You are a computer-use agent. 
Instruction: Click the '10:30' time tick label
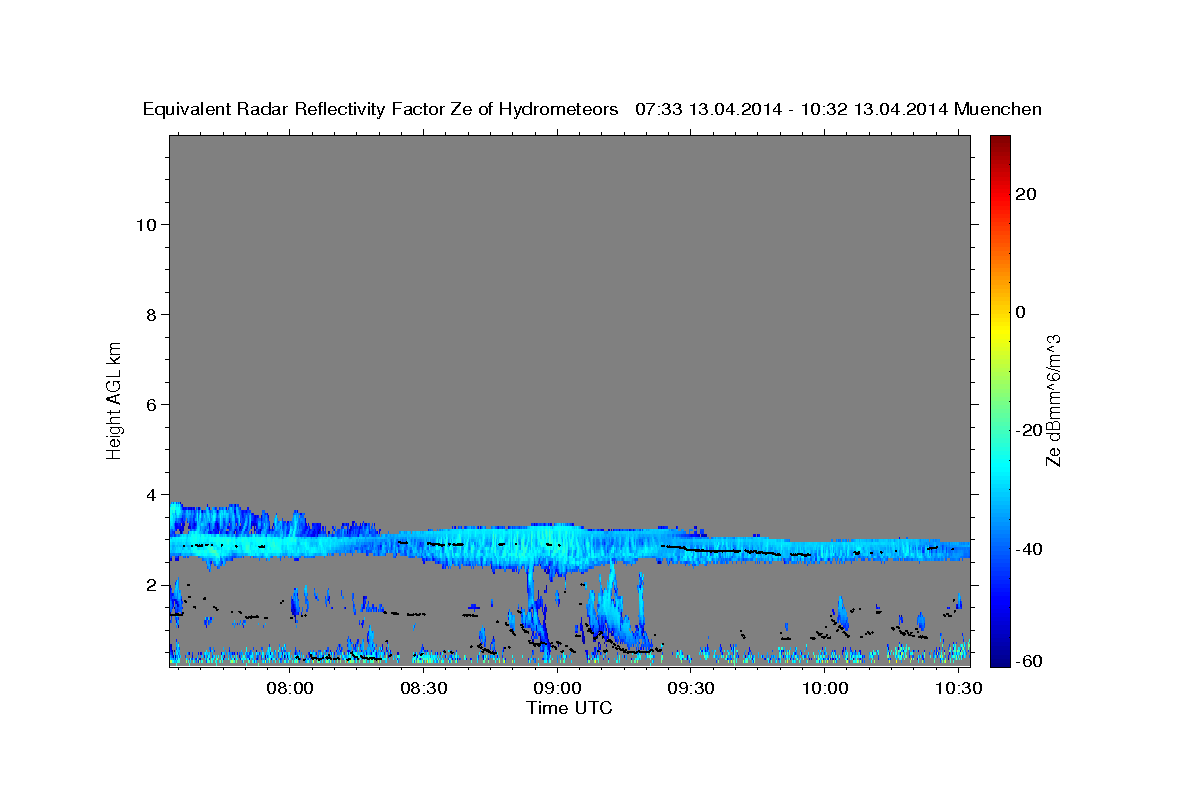[957, 689]
